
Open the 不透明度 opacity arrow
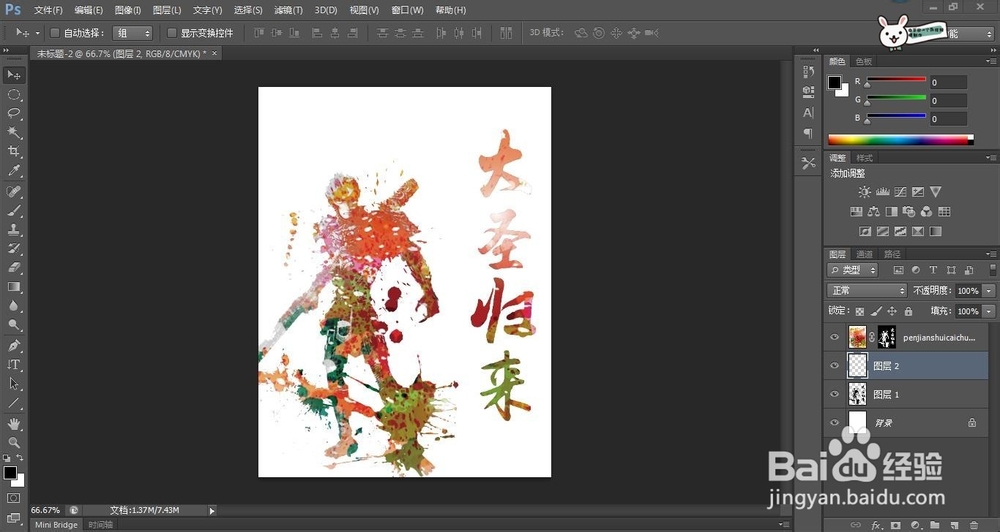point(989,291)
